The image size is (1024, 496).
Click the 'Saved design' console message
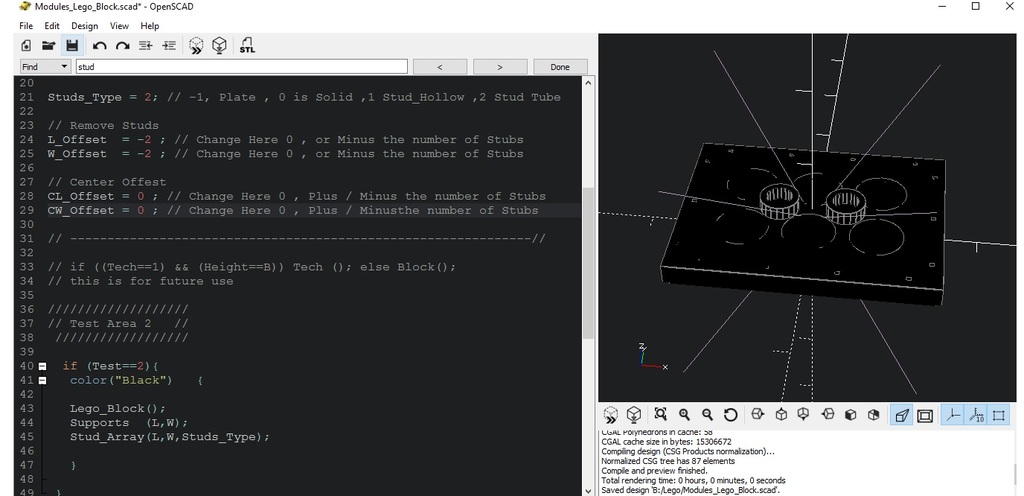pyautogui.click(x=691, y=490)
